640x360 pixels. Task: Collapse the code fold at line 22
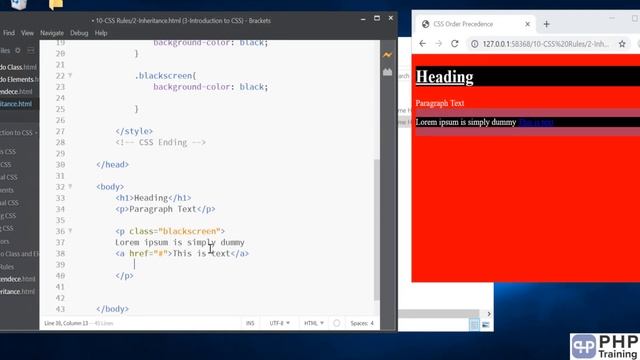pos(70,76)
